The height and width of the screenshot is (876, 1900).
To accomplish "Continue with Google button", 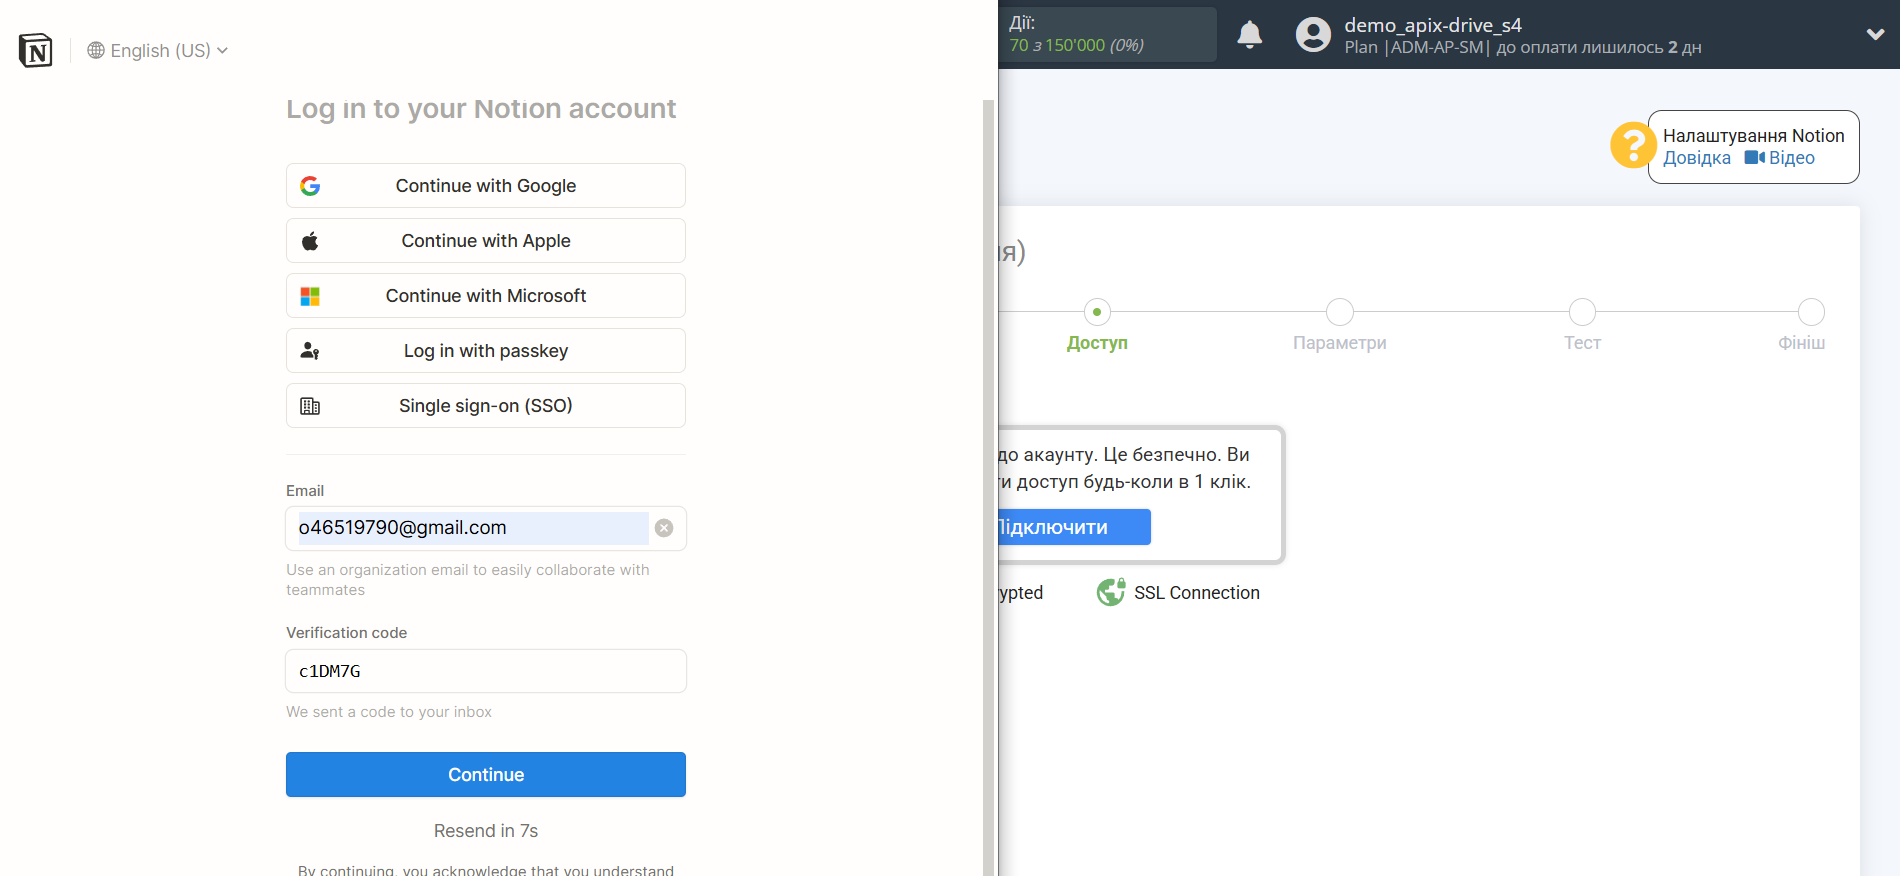I will (486, 186).
